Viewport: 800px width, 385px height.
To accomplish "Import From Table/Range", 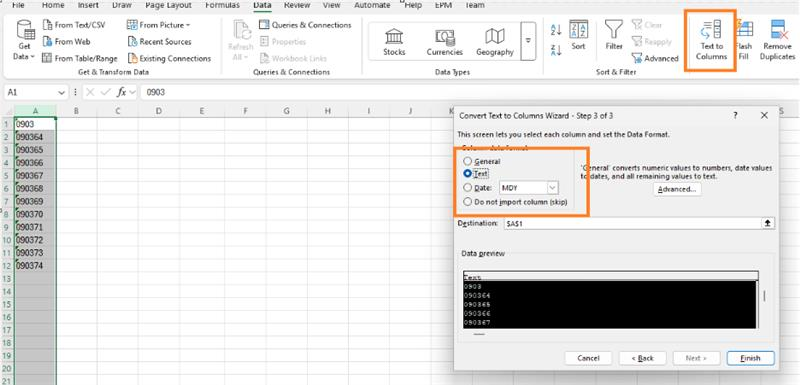I will click(80, 59).
